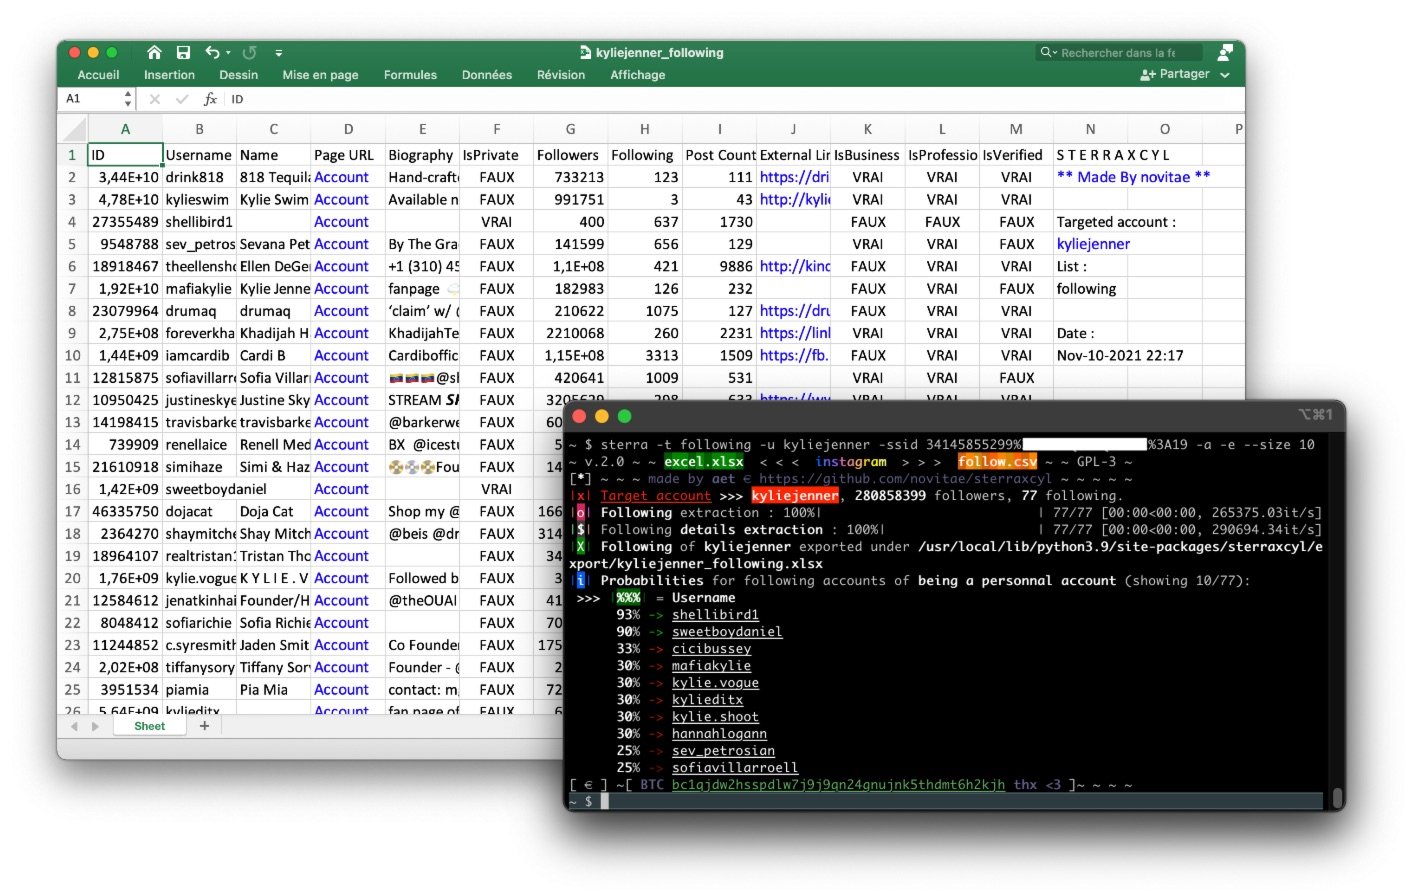Viewport: 1410px width, 895px height.
Task: Open the Données ribbon tab
Action: 487,75
